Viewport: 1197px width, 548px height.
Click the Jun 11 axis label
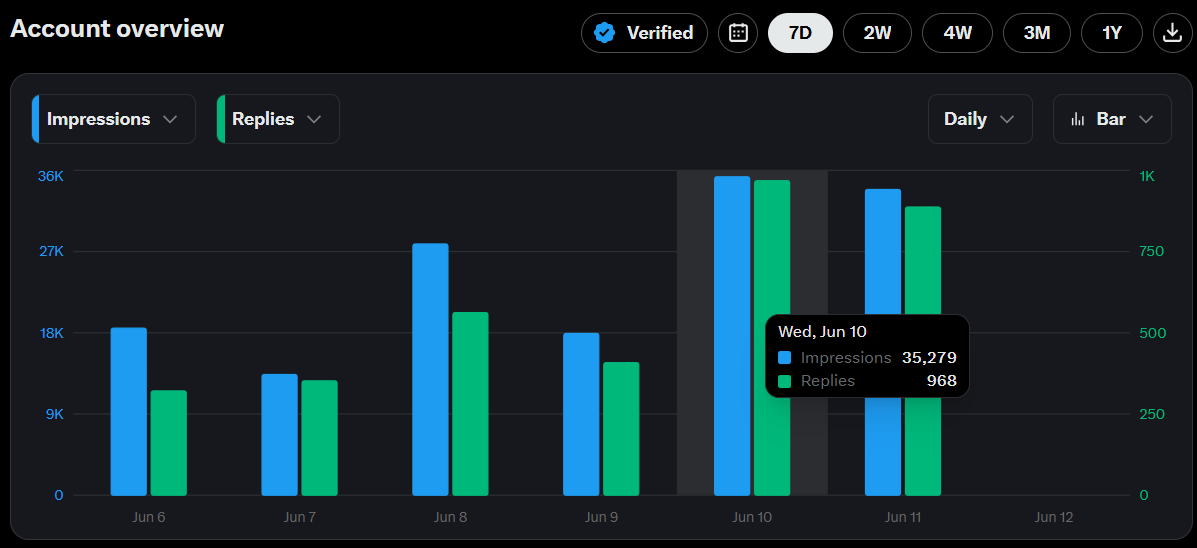coord(903,517)
